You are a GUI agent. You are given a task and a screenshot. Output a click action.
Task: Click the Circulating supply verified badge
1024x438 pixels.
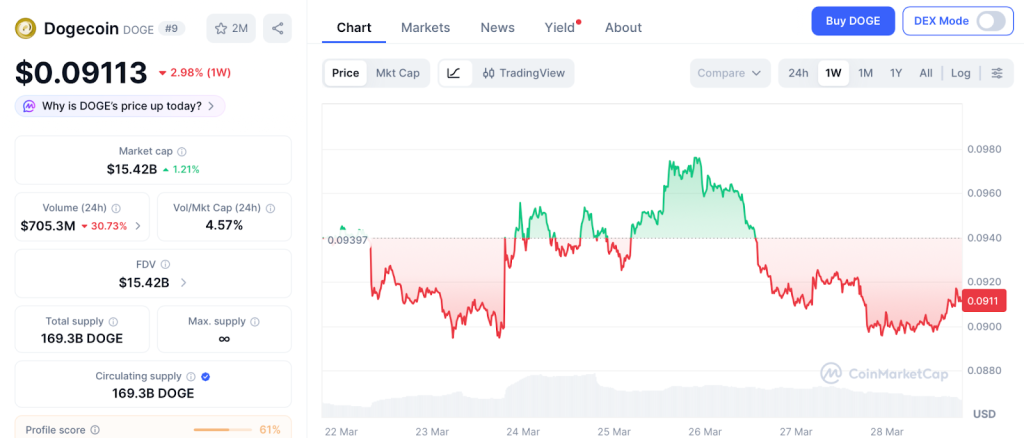205,376
